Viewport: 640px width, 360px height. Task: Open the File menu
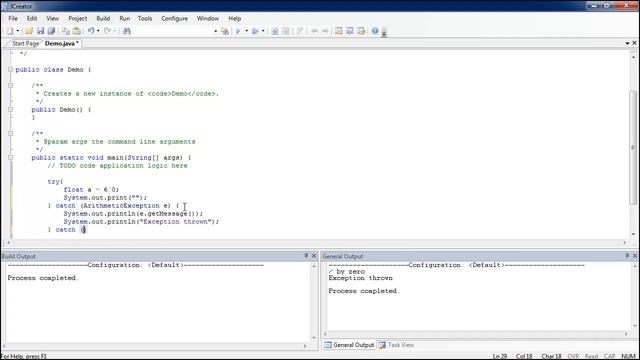coord(13,18)
